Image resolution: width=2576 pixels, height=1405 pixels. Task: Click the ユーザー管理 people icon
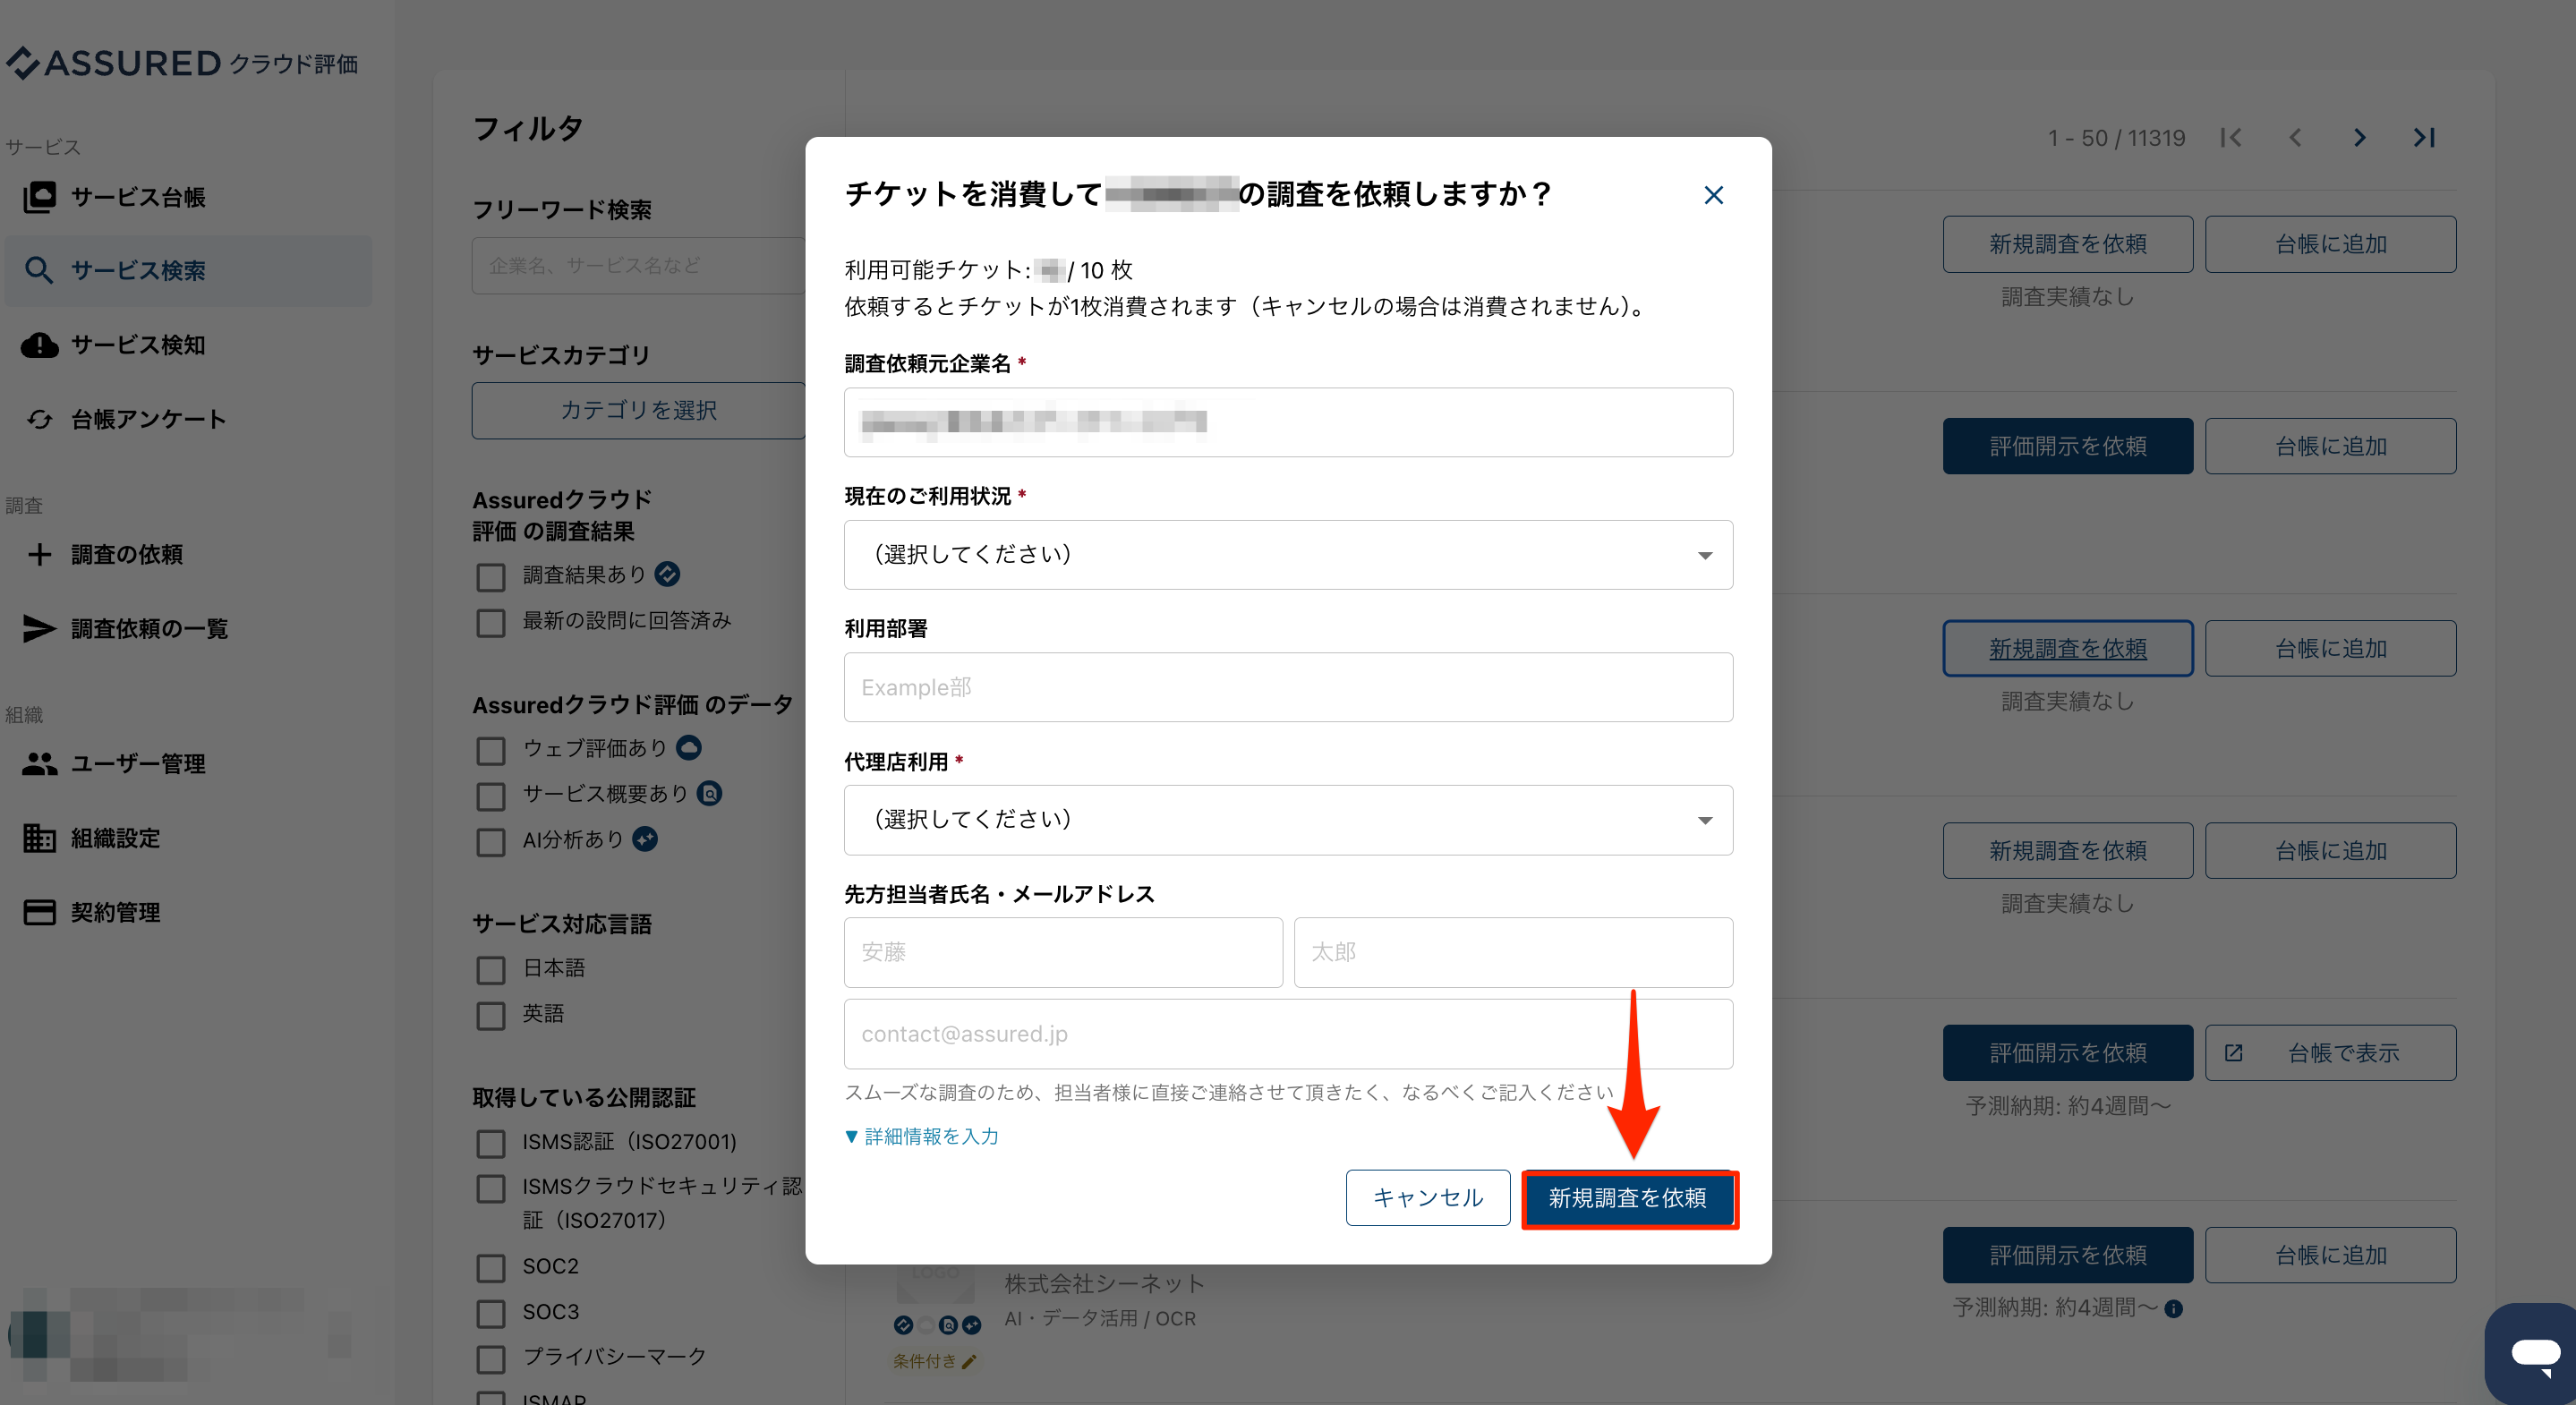pos(40,764)
